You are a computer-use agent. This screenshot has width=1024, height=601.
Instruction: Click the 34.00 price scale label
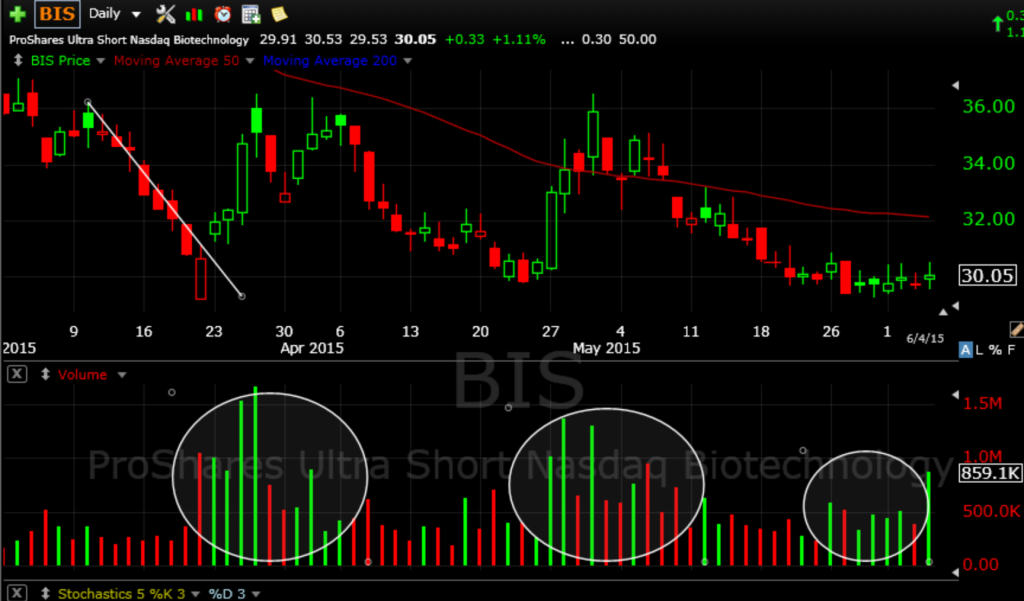point(989,163)
